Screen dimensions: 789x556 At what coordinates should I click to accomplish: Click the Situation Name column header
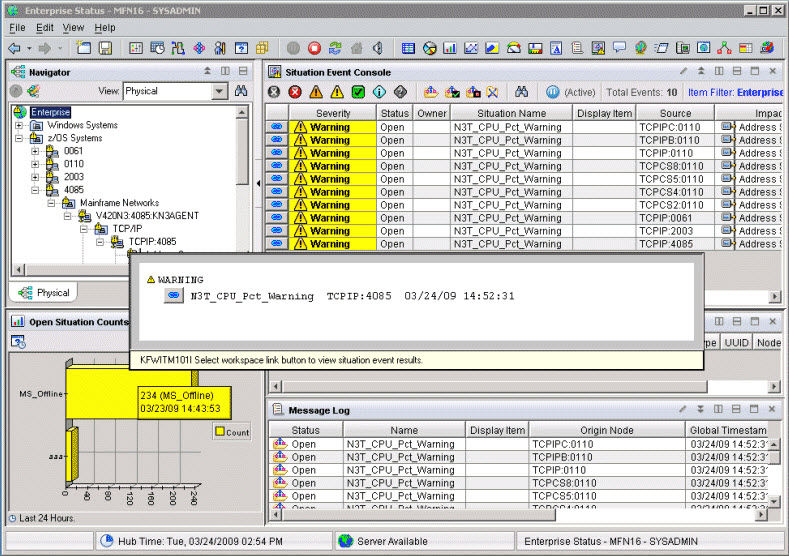pos(511,113)
